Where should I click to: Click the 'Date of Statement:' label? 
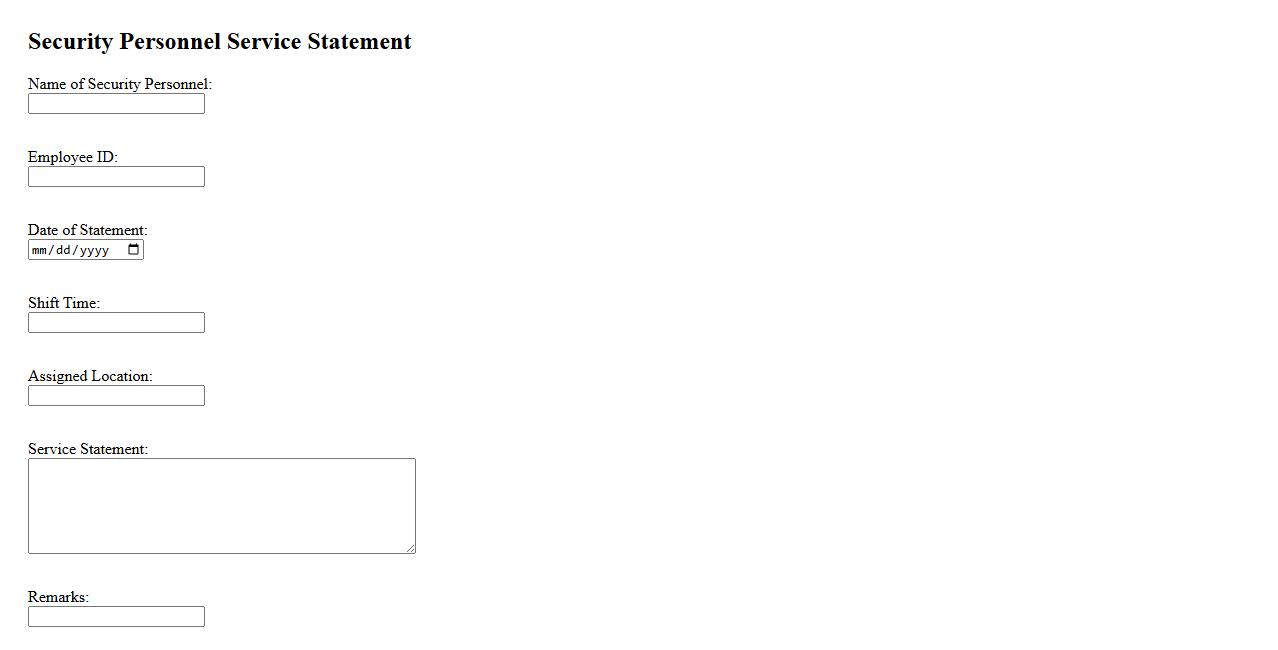(88, 230)
